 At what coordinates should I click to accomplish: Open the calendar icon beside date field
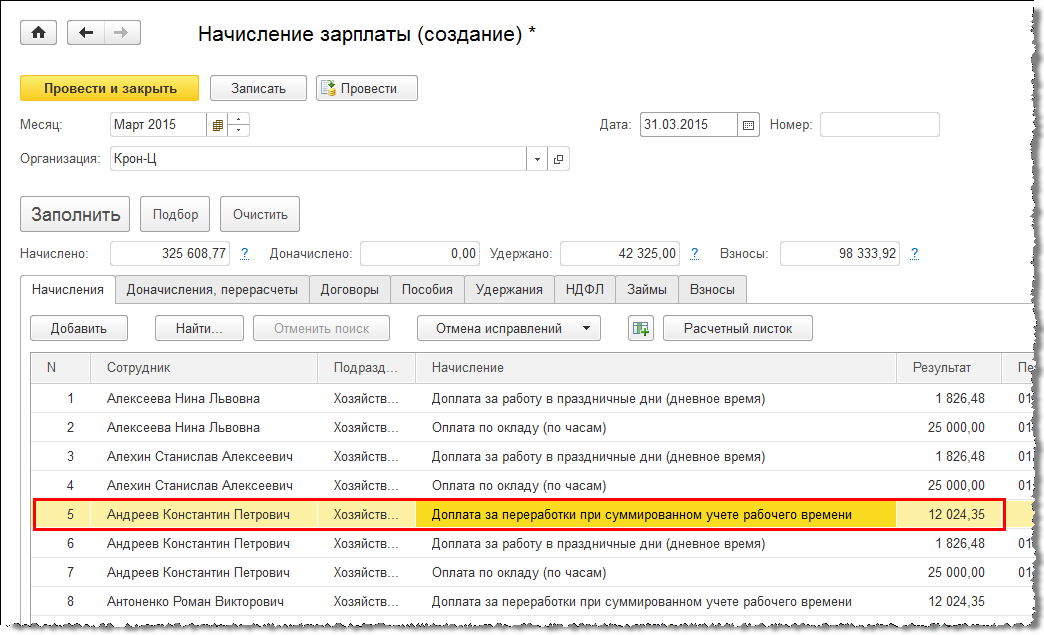[748, 125]
